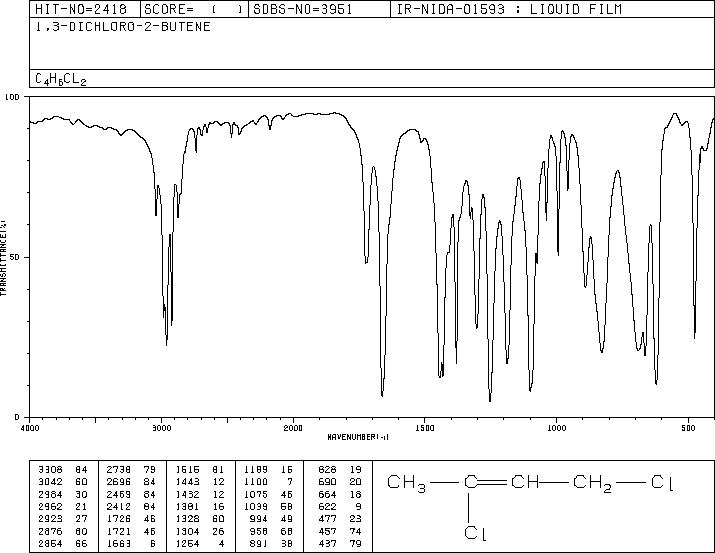715x553 pixels.
Task: Click the SCORE field in header
Action: click(194, 9)
